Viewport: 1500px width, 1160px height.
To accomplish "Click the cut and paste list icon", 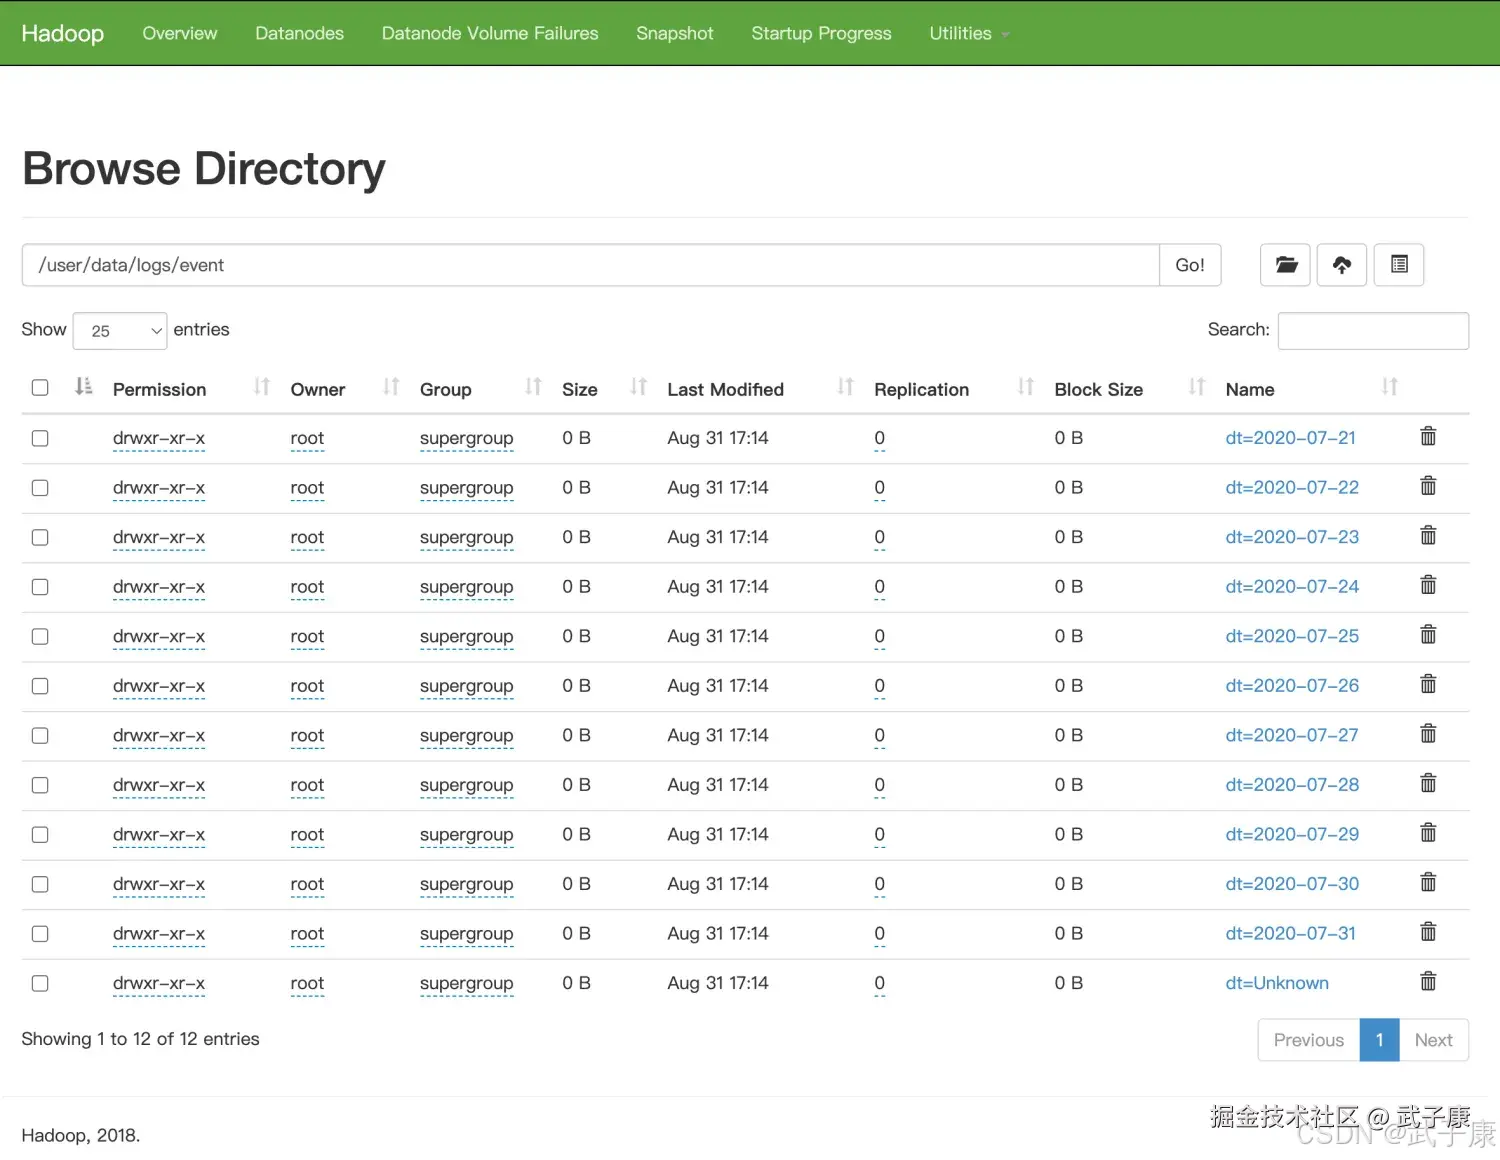I will [1398, 265].
